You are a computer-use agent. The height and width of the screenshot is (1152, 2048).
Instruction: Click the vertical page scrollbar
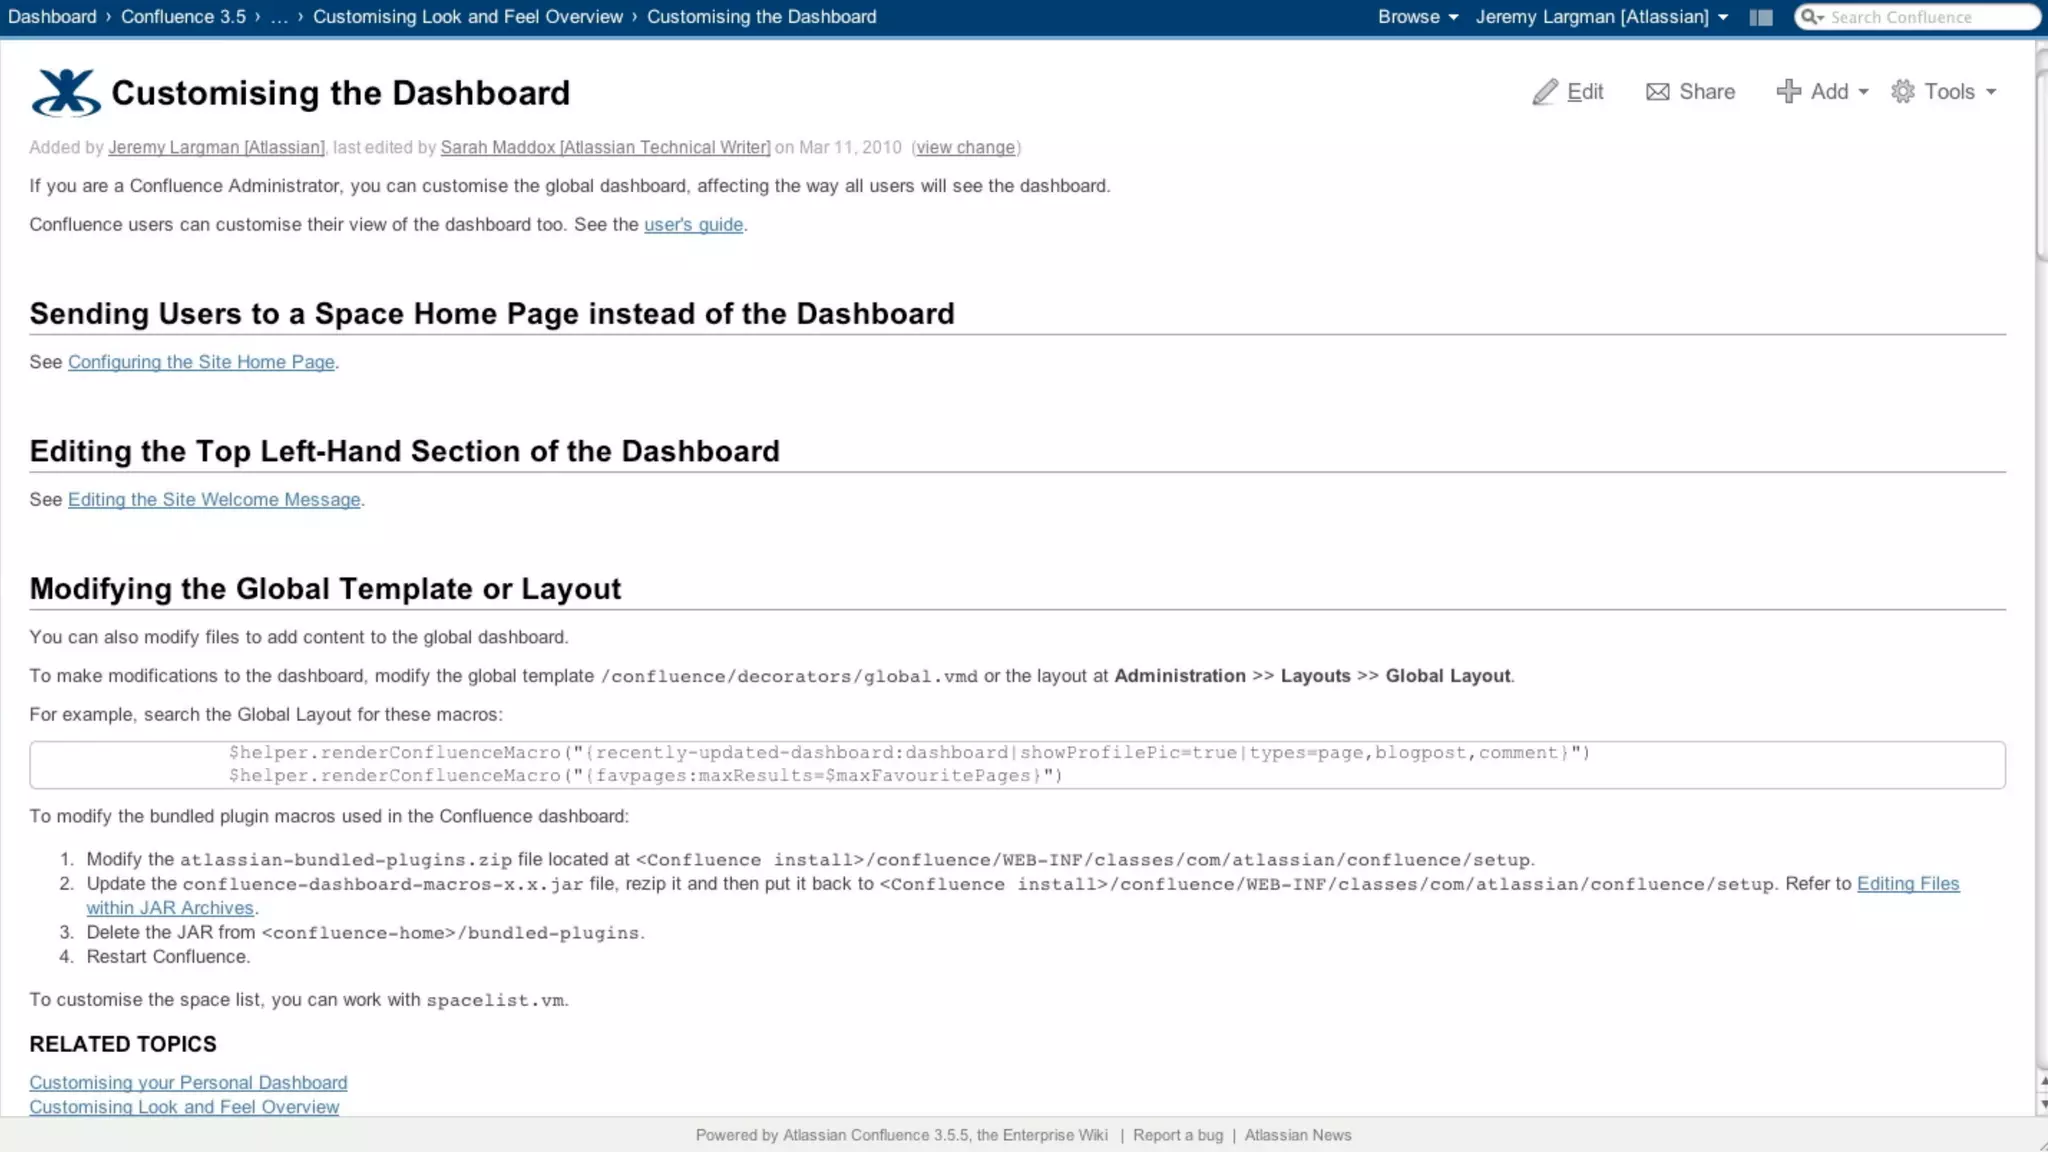click(2041, 160)
